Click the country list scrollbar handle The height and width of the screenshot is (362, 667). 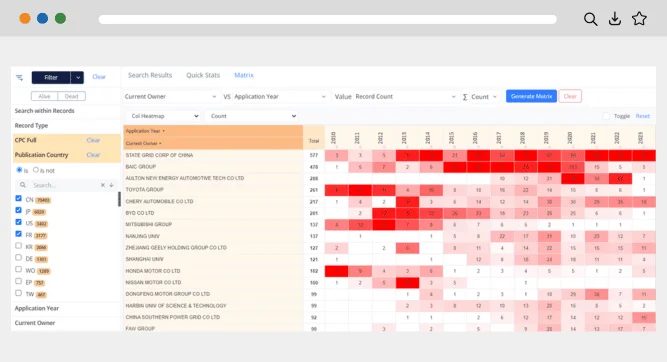point(119,199)
